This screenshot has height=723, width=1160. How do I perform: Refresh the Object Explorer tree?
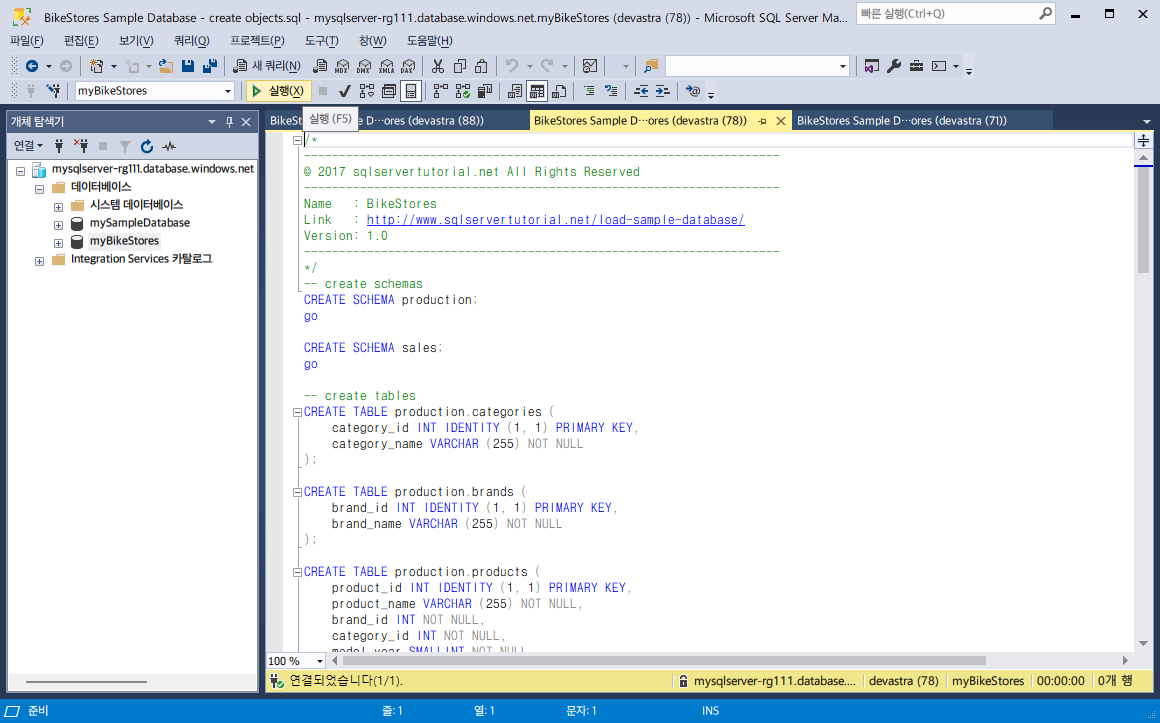pos(146,146)
